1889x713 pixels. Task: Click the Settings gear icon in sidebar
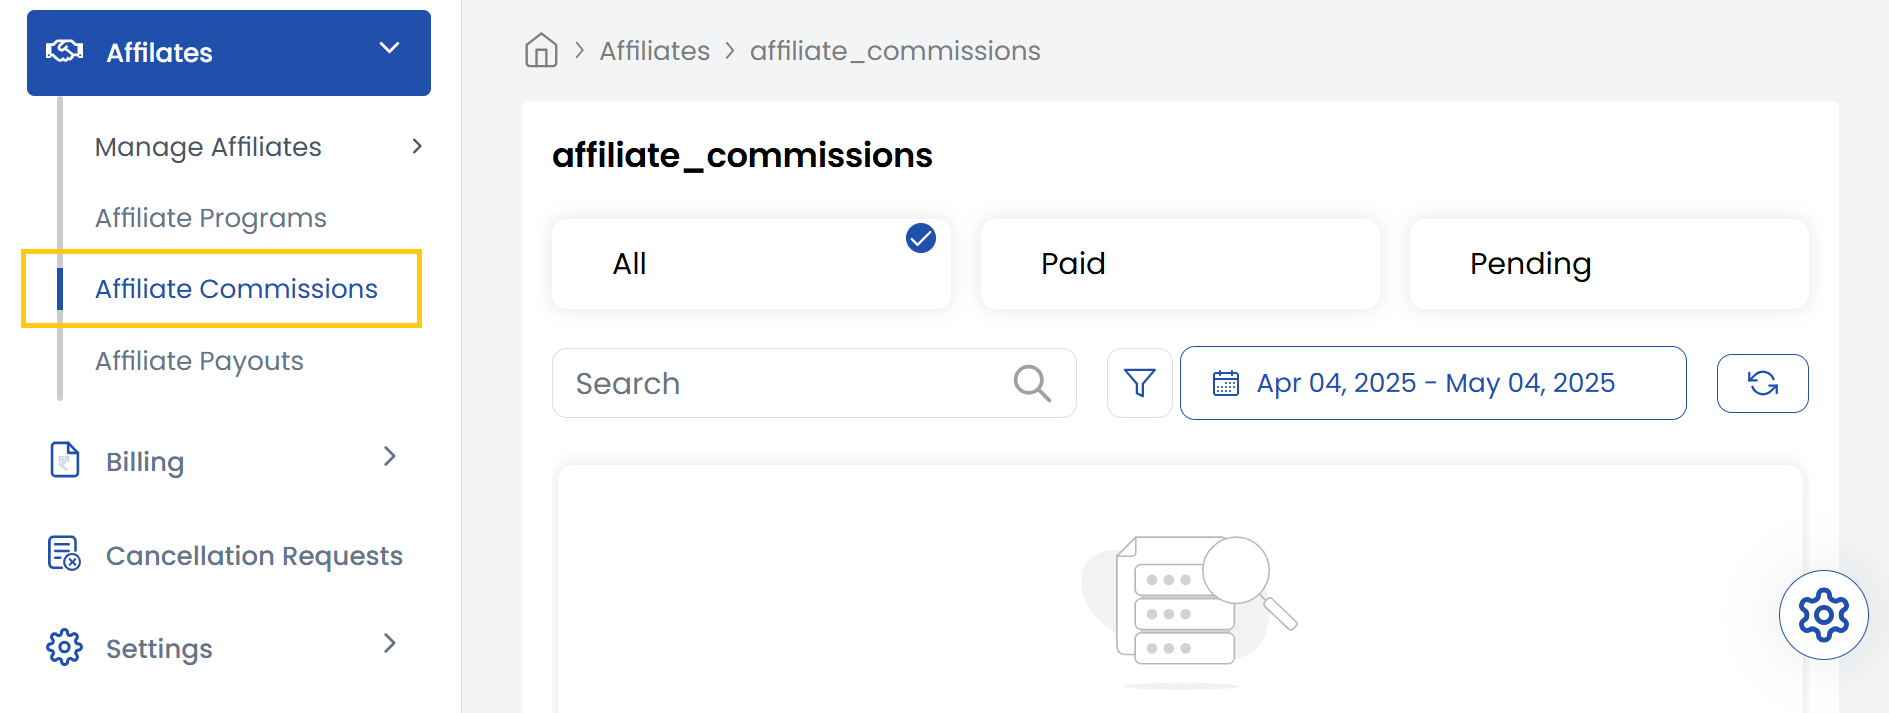pyautogui.click(x=64, y=646)
